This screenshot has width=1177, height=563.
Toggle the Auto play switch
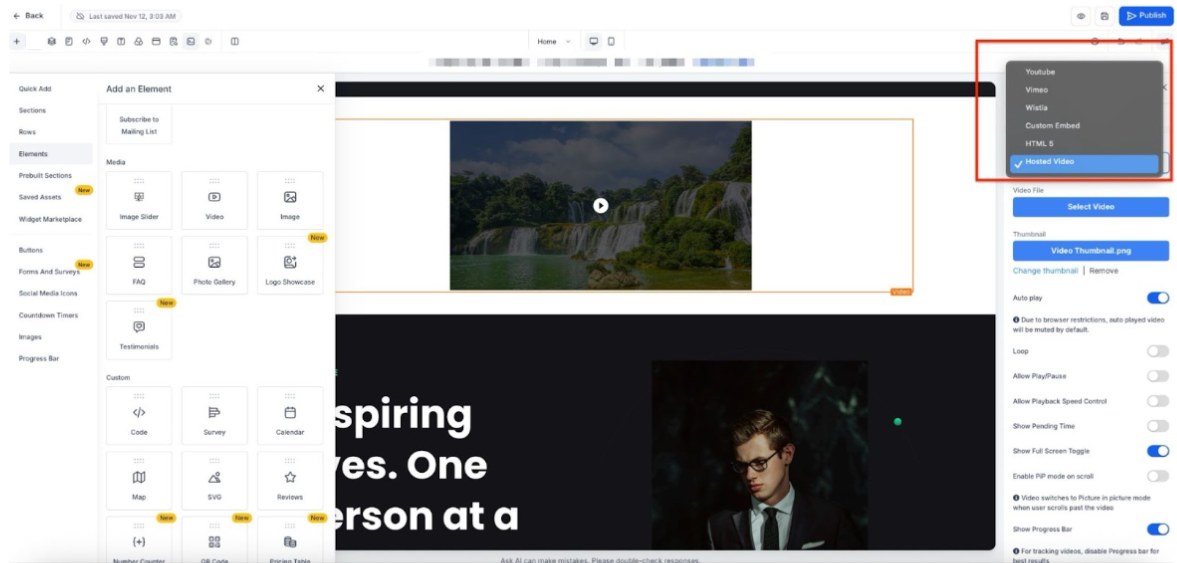coord(1157,298)
